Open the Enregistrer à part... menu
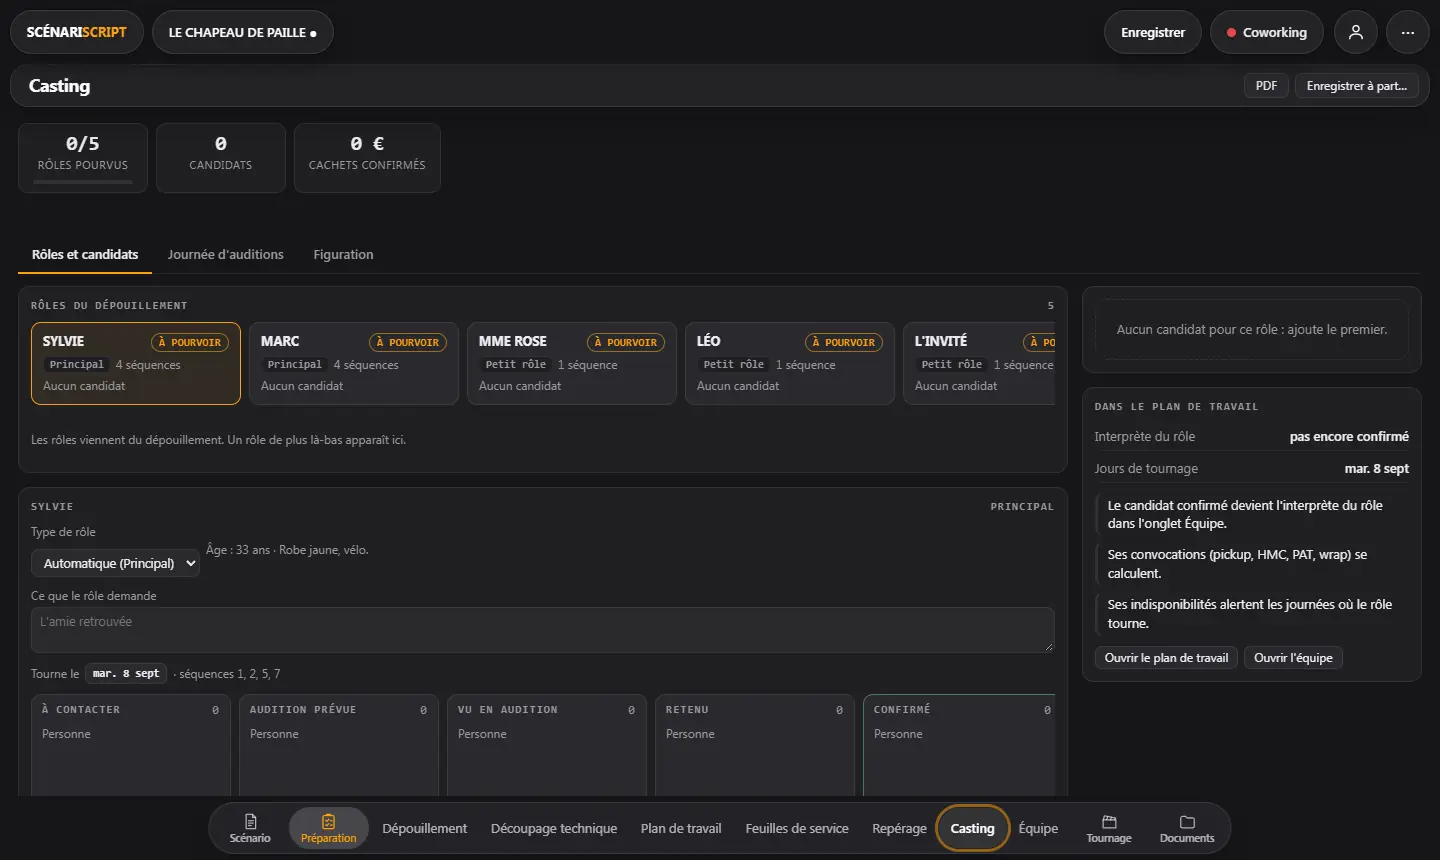This screenshot has height=860, width=1440. (1356, 86)
